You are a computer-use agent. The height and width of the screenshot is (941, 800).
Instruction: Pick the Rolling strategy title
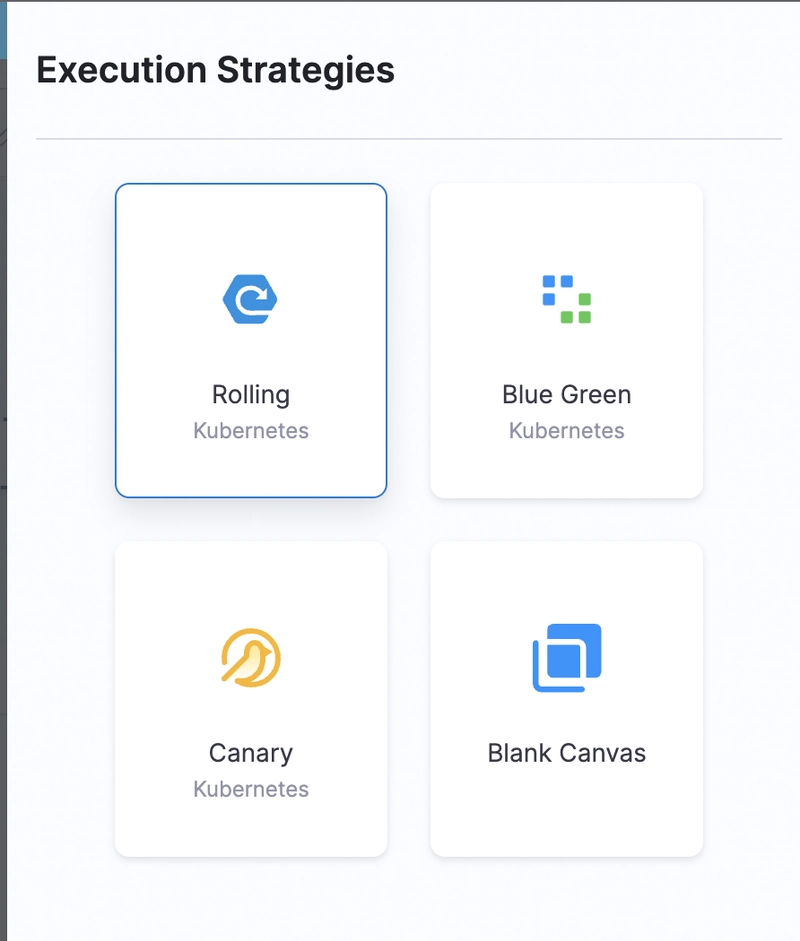pyautogui.click(x=251, y=394)
